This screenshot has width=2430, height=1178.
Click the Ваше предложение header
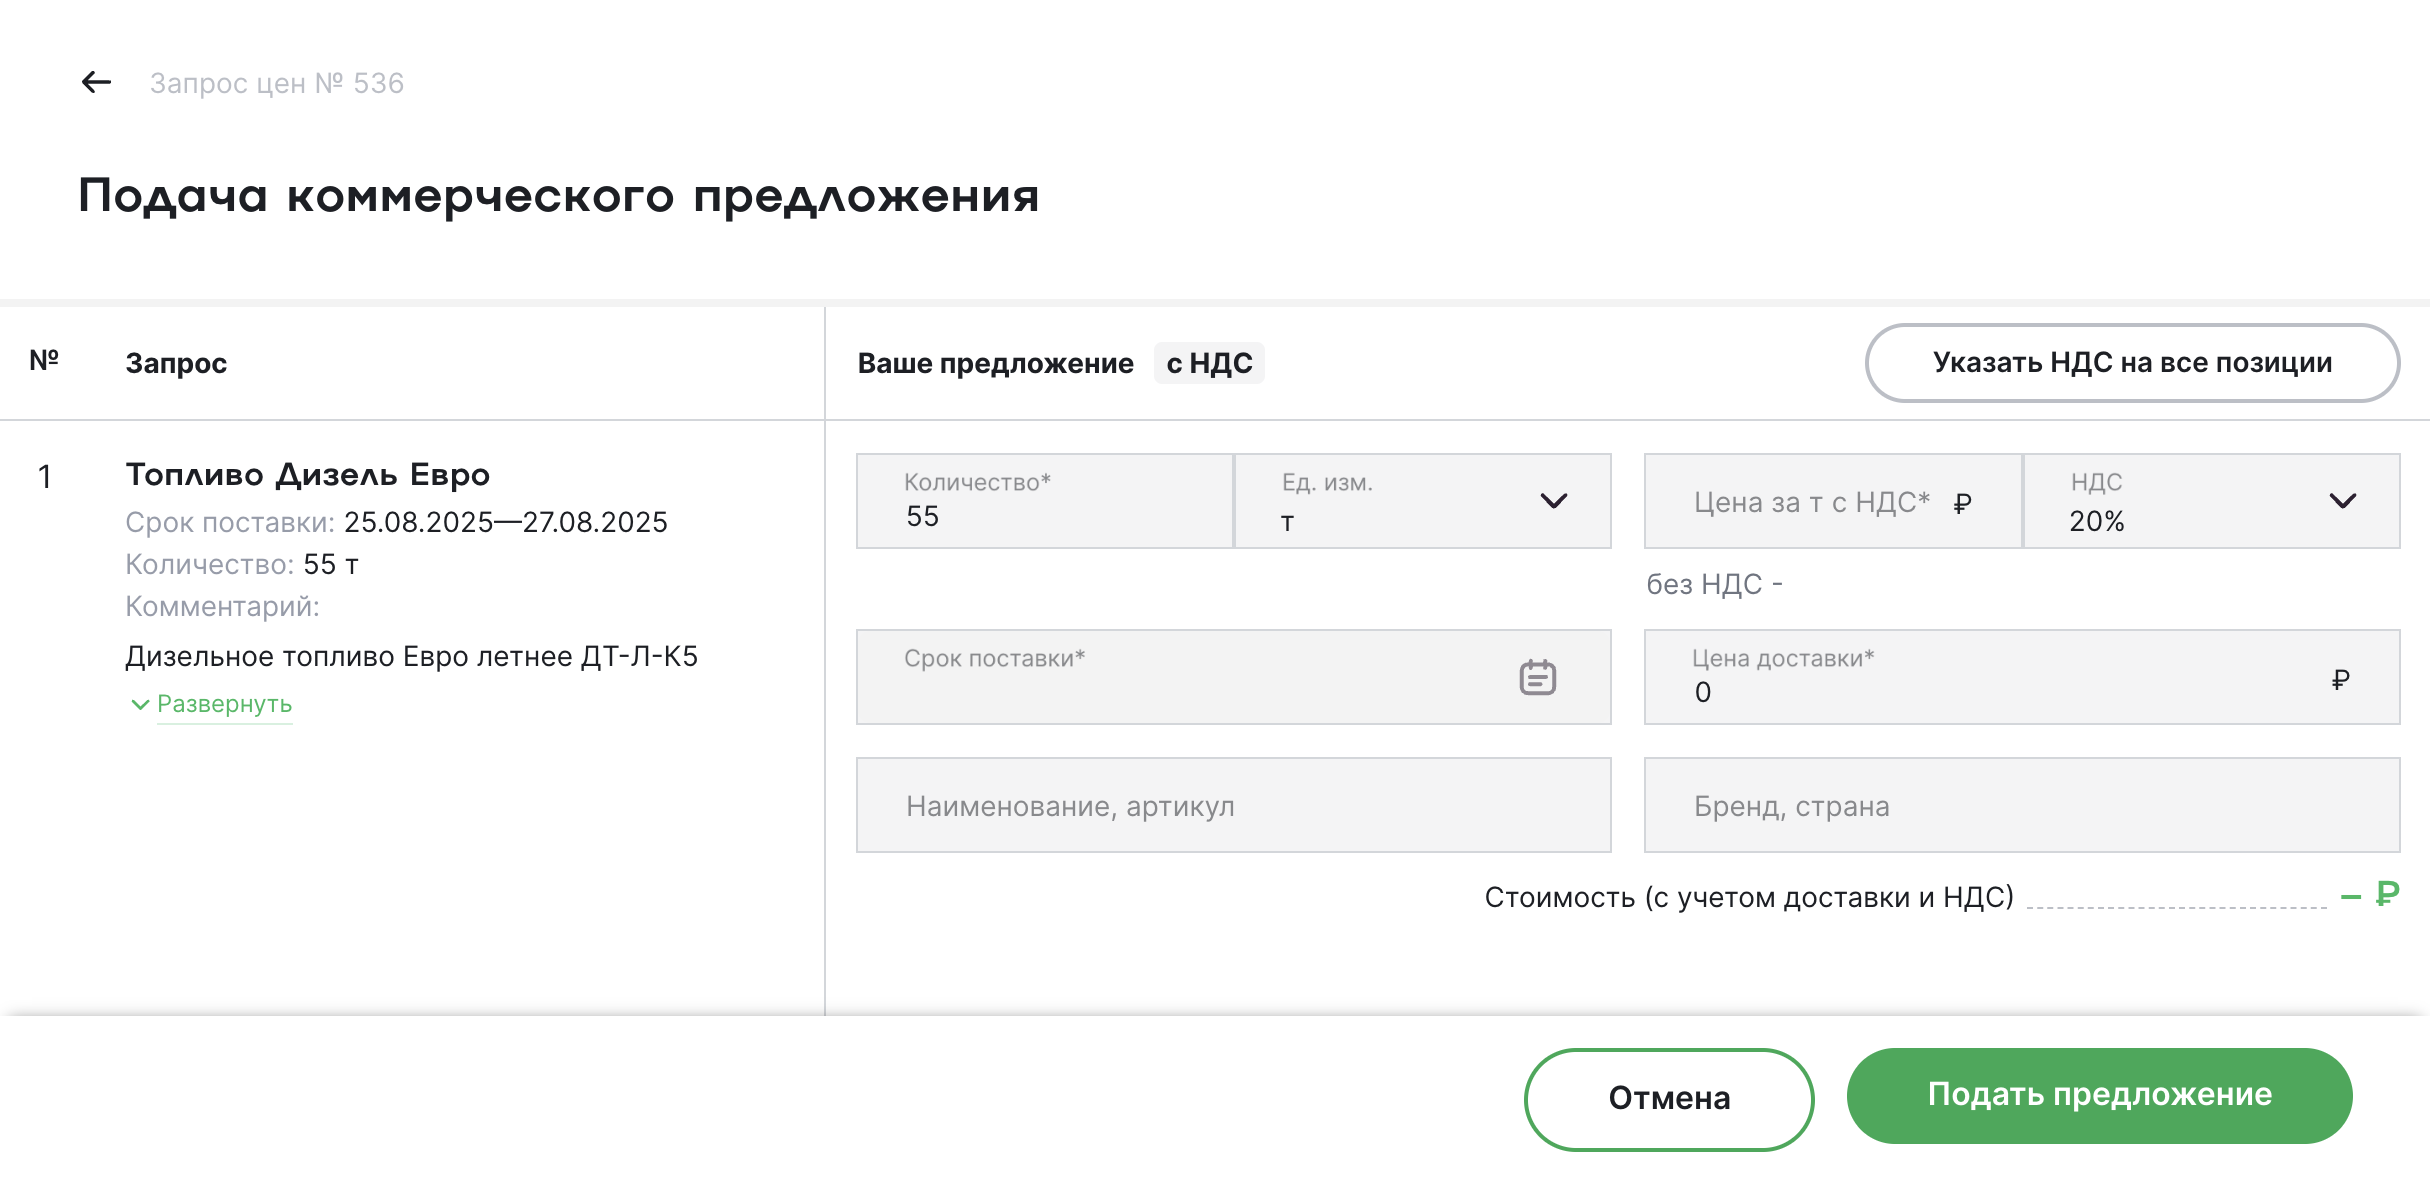pos(995,363)
